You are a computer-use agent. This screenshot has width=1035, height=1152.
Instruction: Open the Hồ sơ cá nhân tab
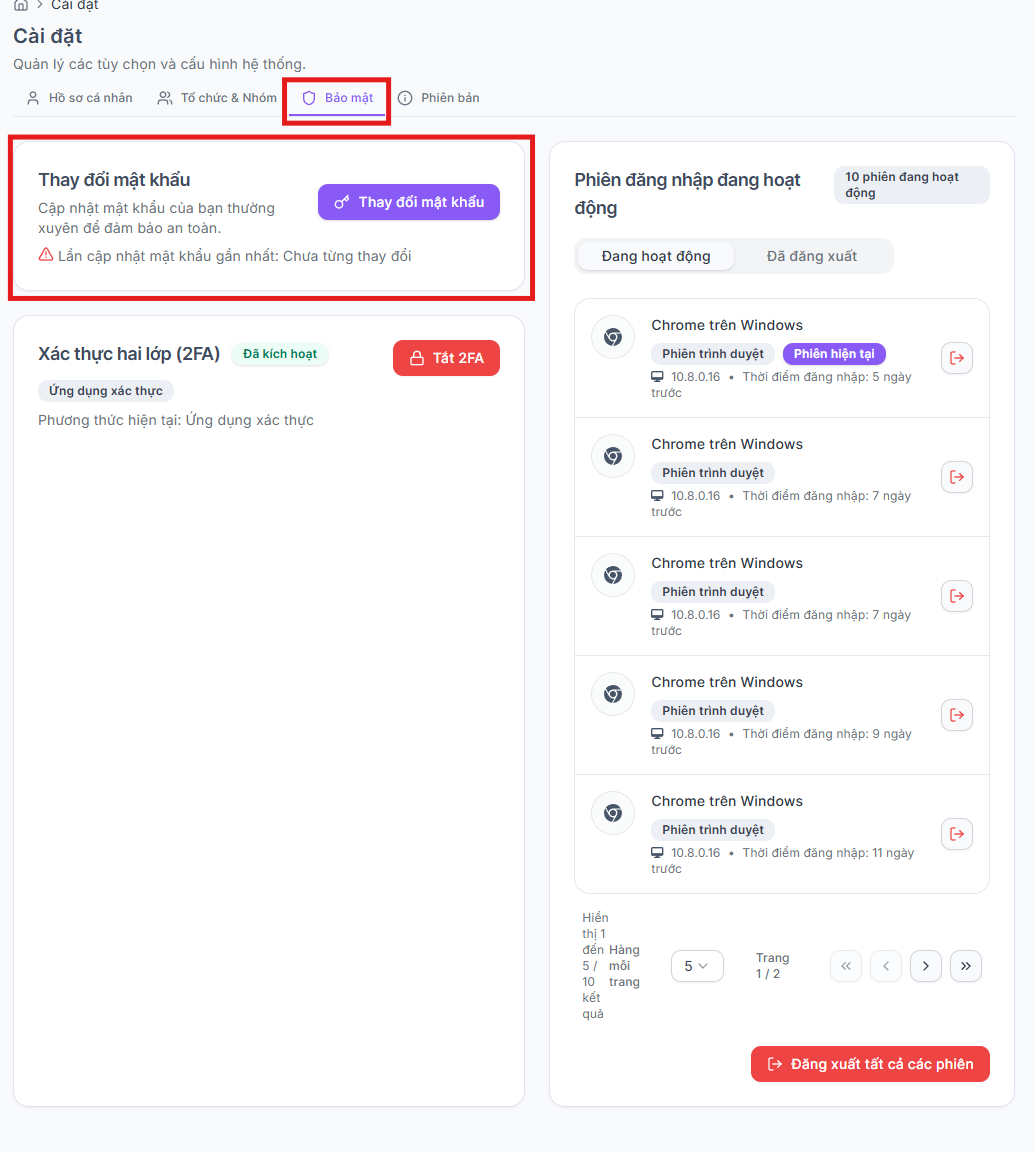pyautogui.click(x=79, y=98)
